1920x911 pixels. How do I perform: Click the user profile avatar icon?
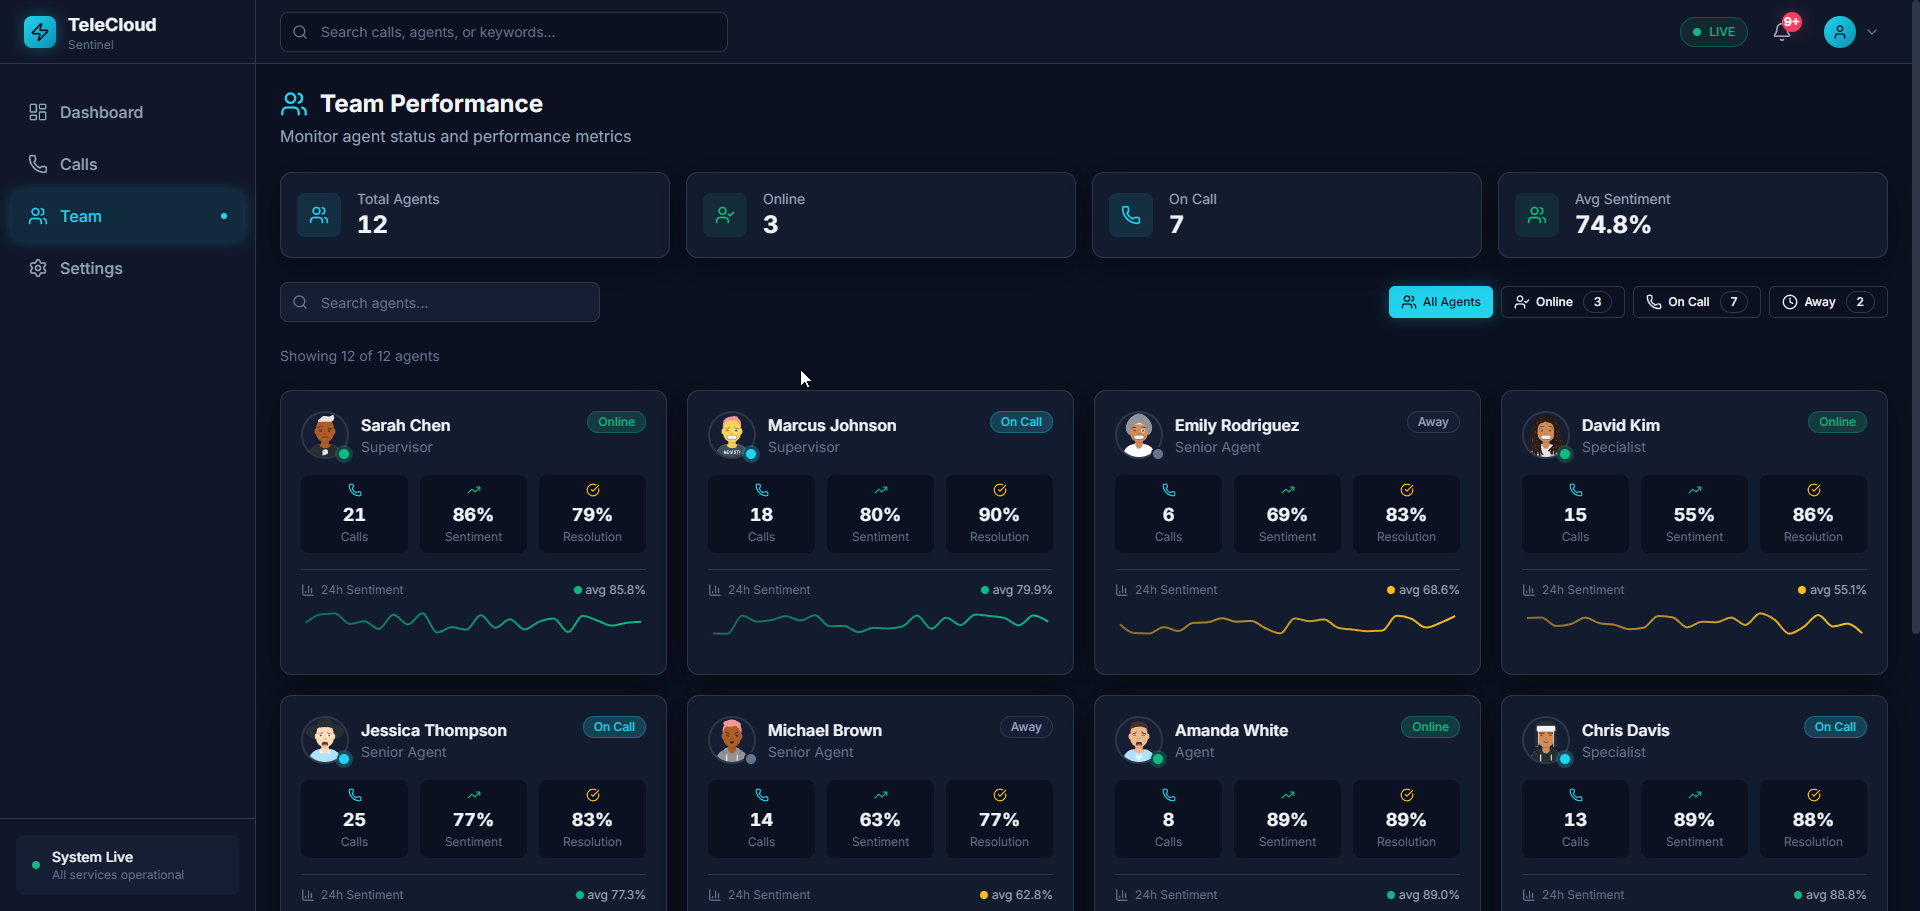(1839, 32)
